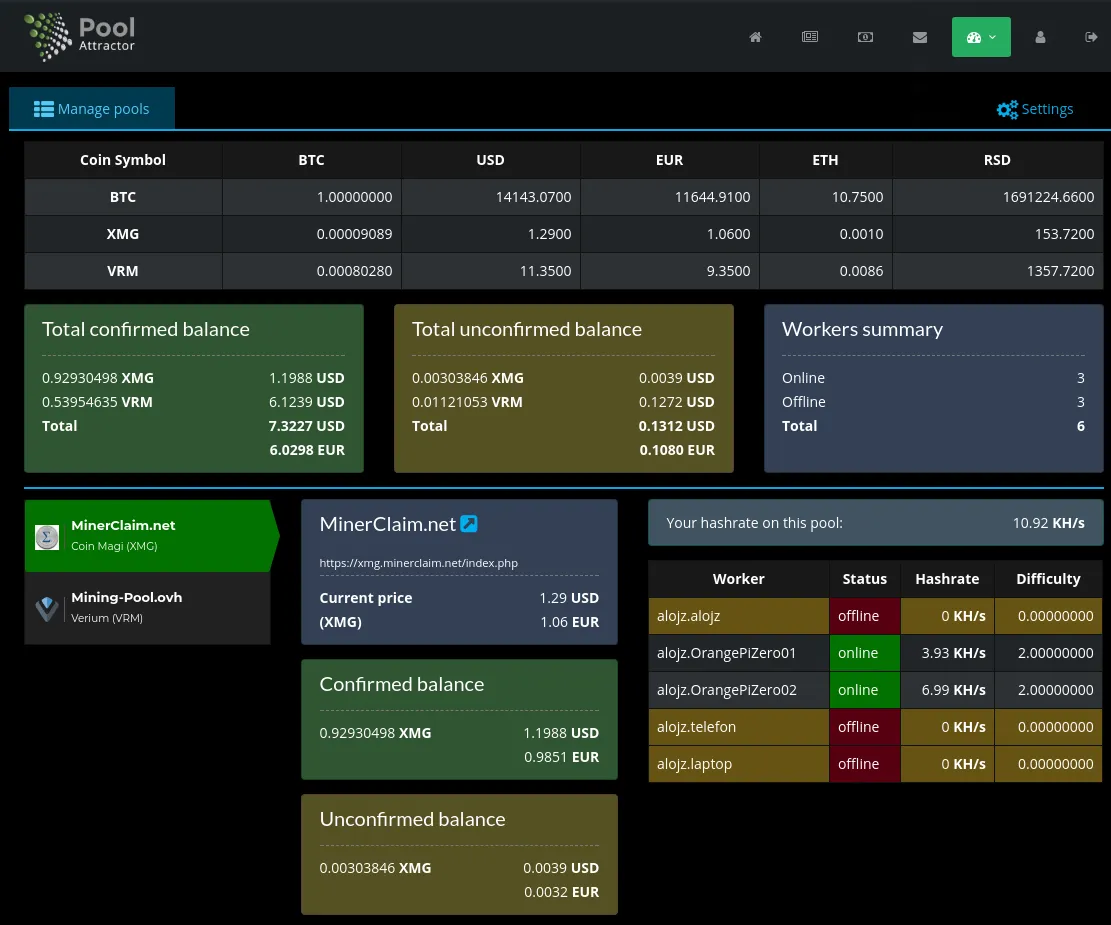Open the Manage pools tab

[x=91, y=108]
